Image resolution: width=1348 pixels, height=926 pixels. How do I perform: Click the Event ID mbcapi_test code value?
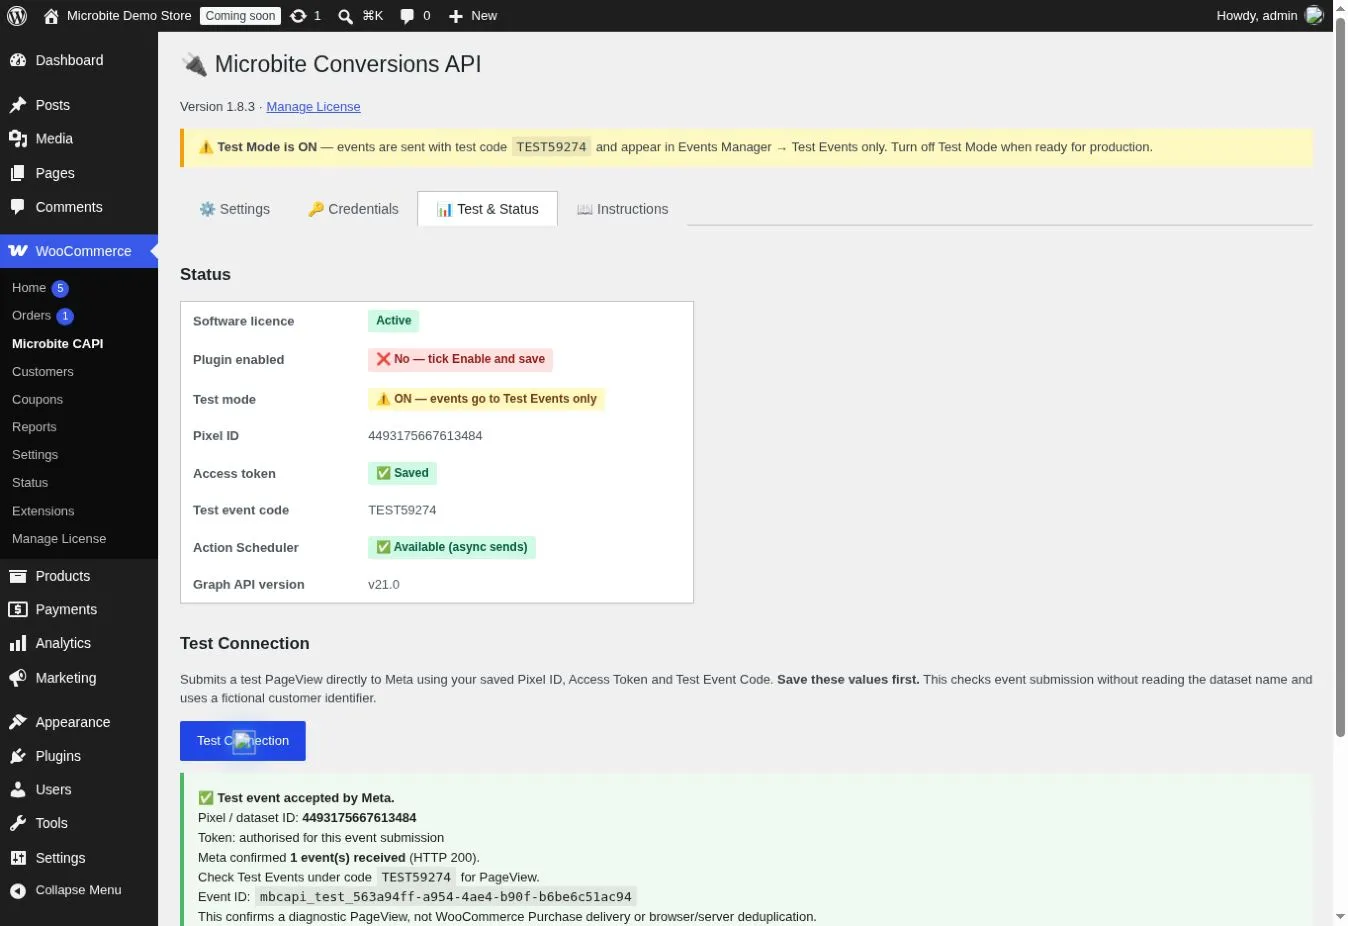click(x=446, y=897)
